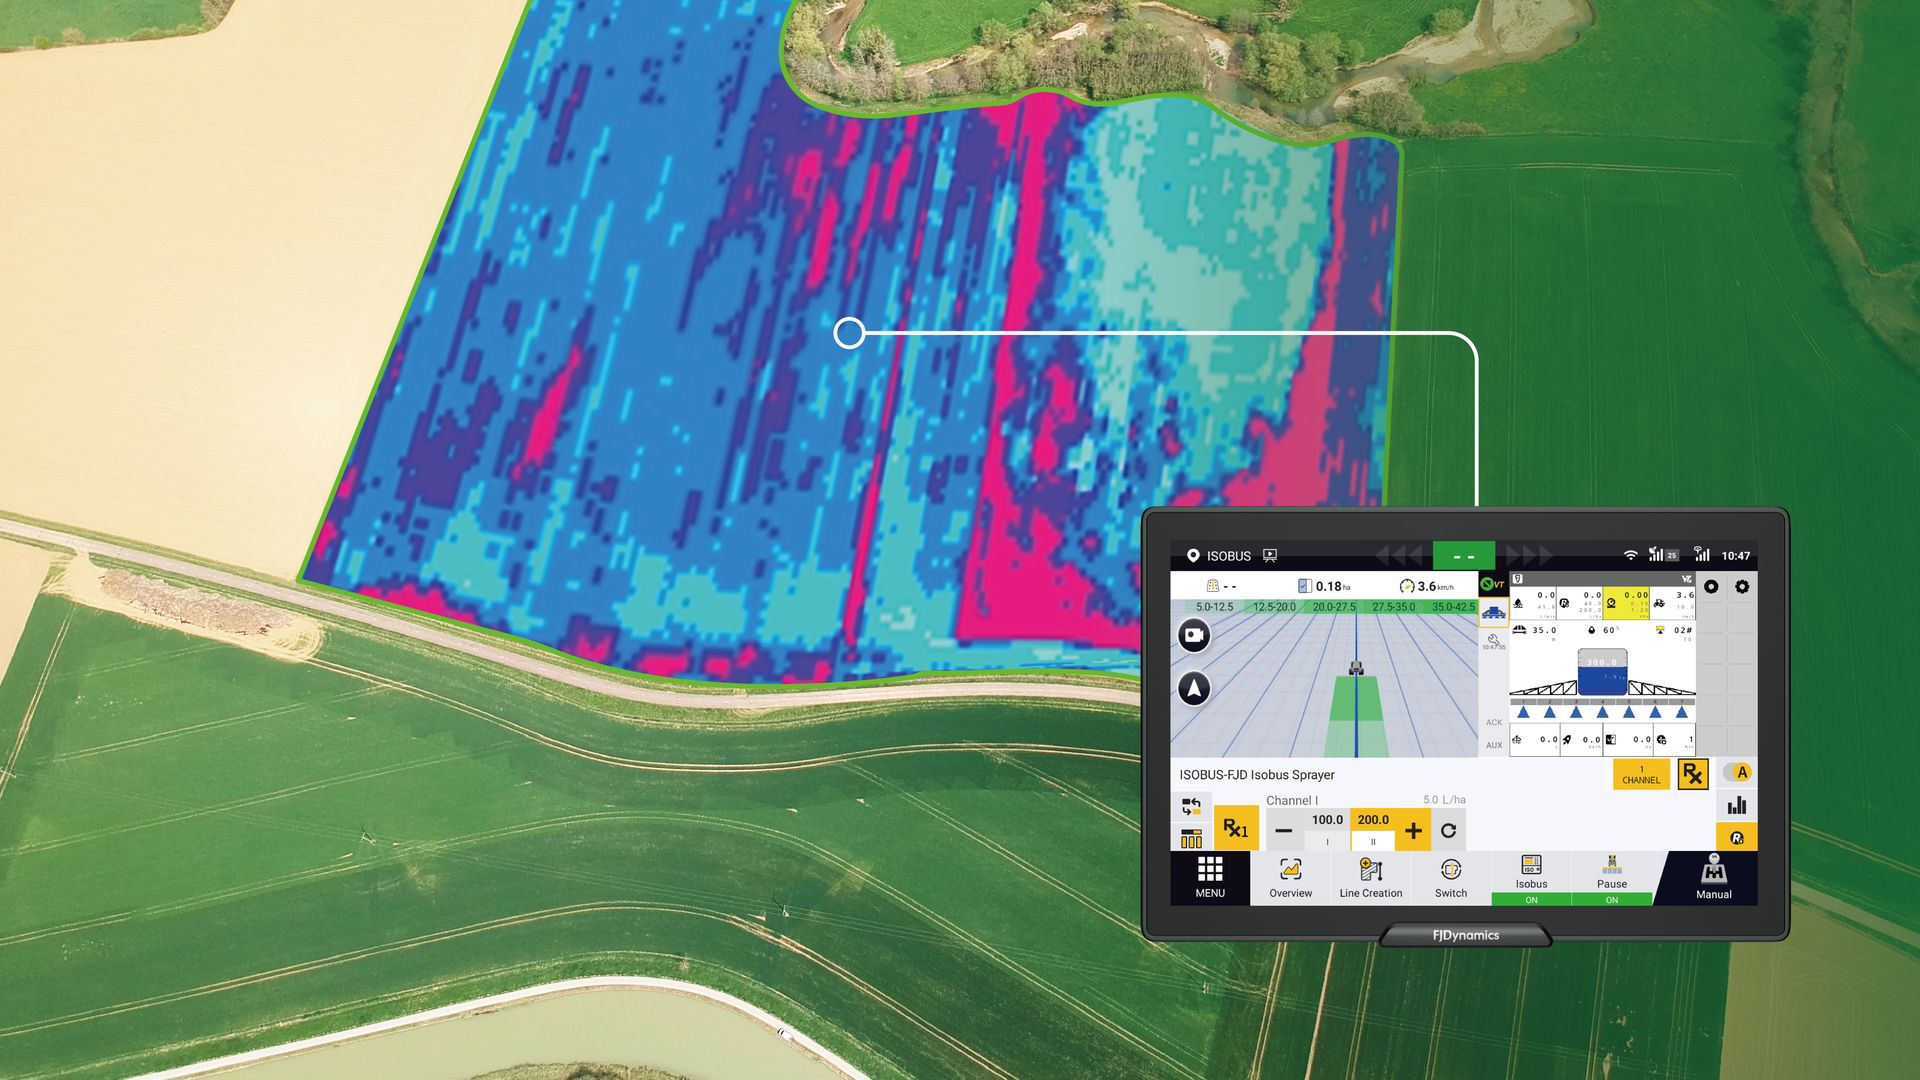Open the settings gear icon
The image size is (1920, 1080).
(x=1742, y=587)
